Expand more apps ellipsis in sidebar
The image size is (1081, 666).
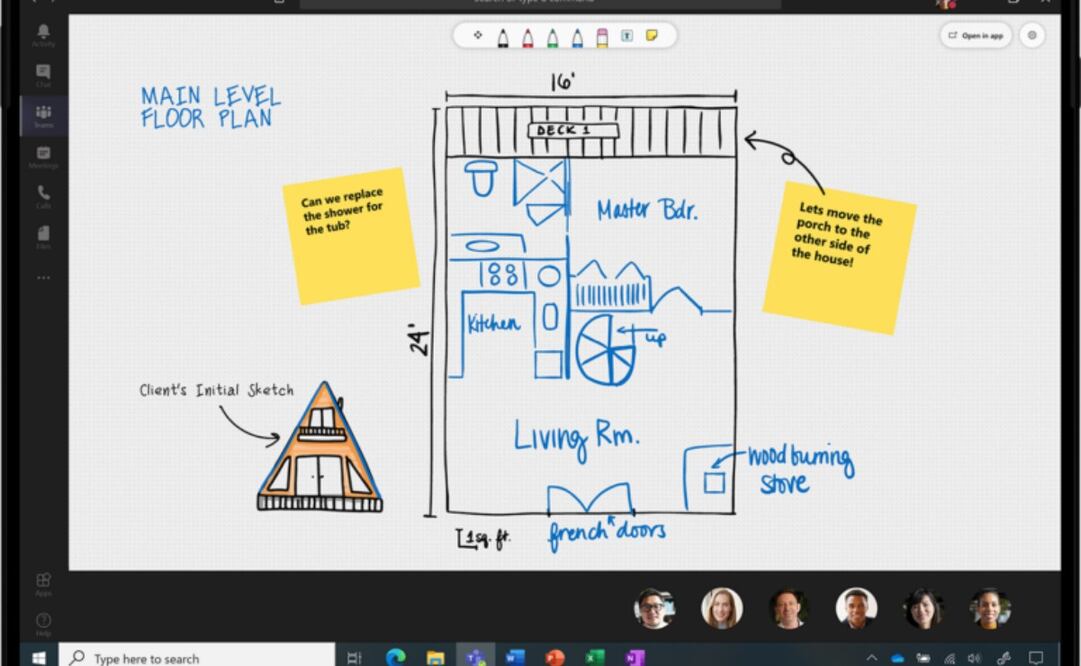[43, 277]
